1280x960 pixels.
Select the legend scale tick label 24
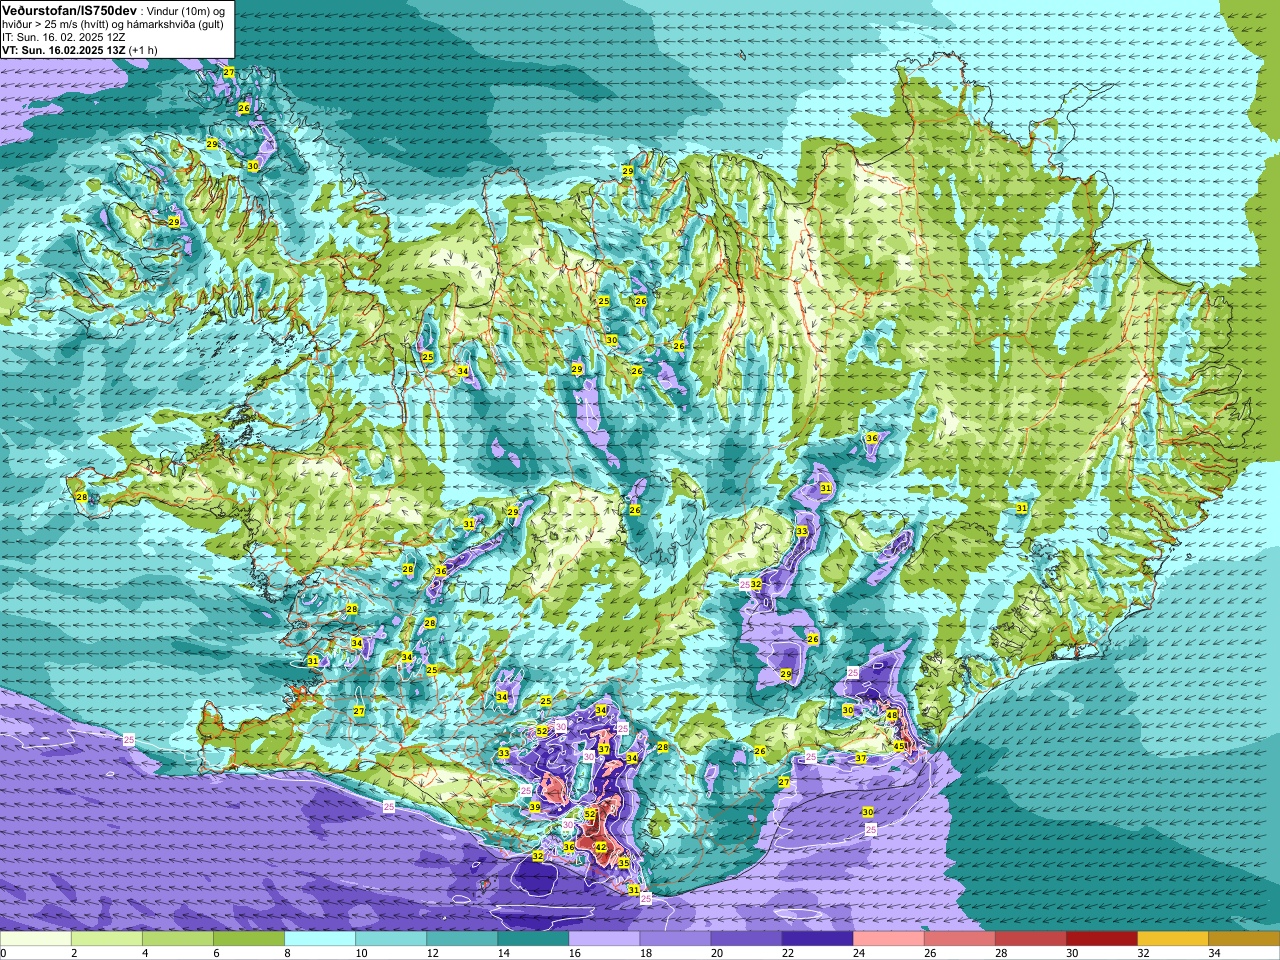click(859, 953)
